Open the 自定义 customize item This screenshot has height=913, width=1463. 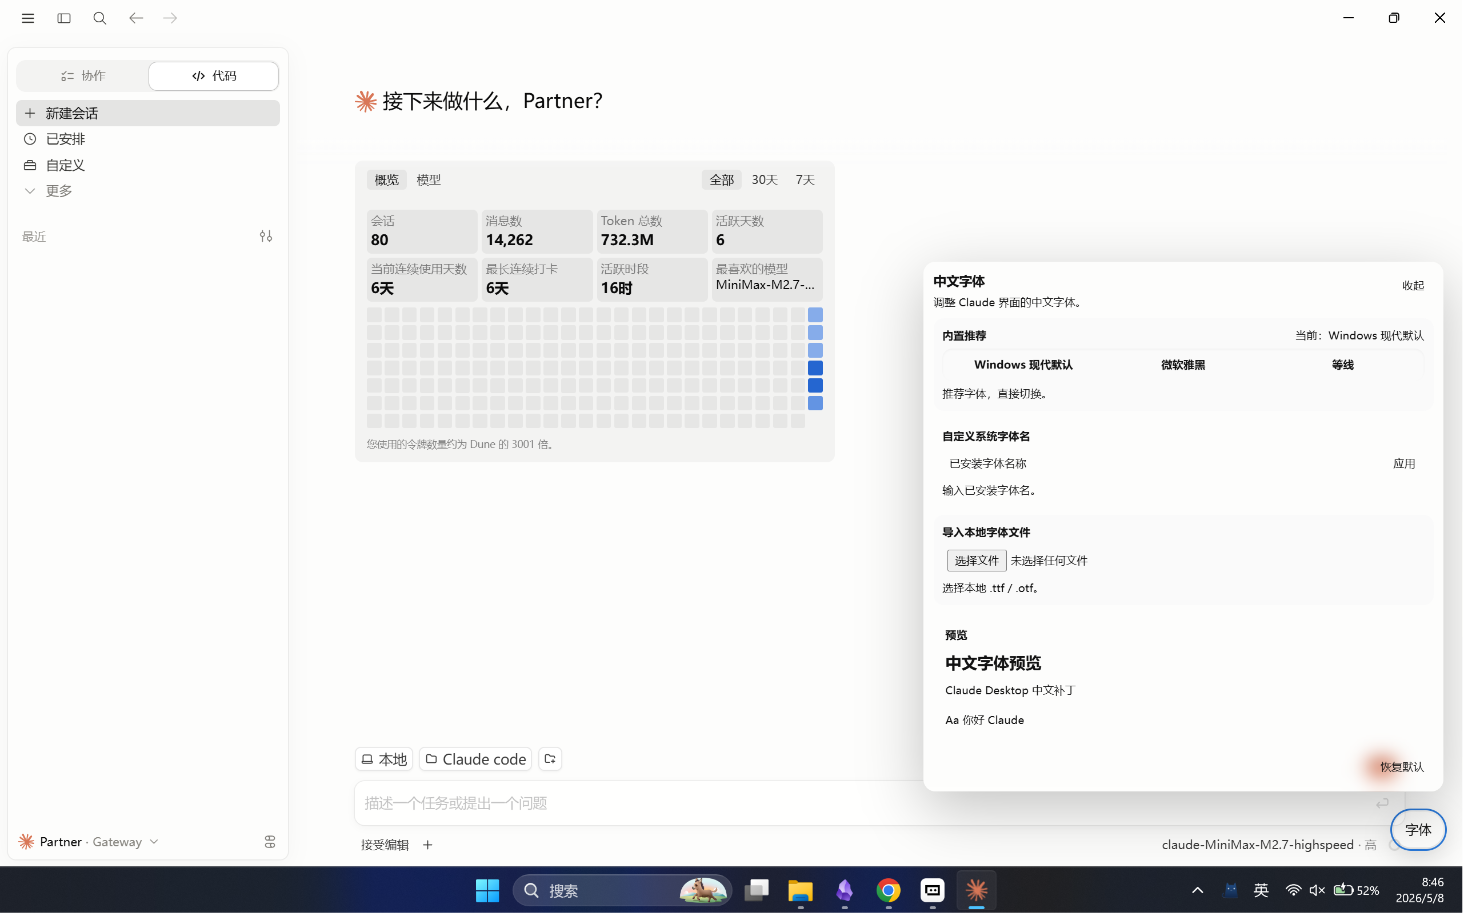click(148, 165)
